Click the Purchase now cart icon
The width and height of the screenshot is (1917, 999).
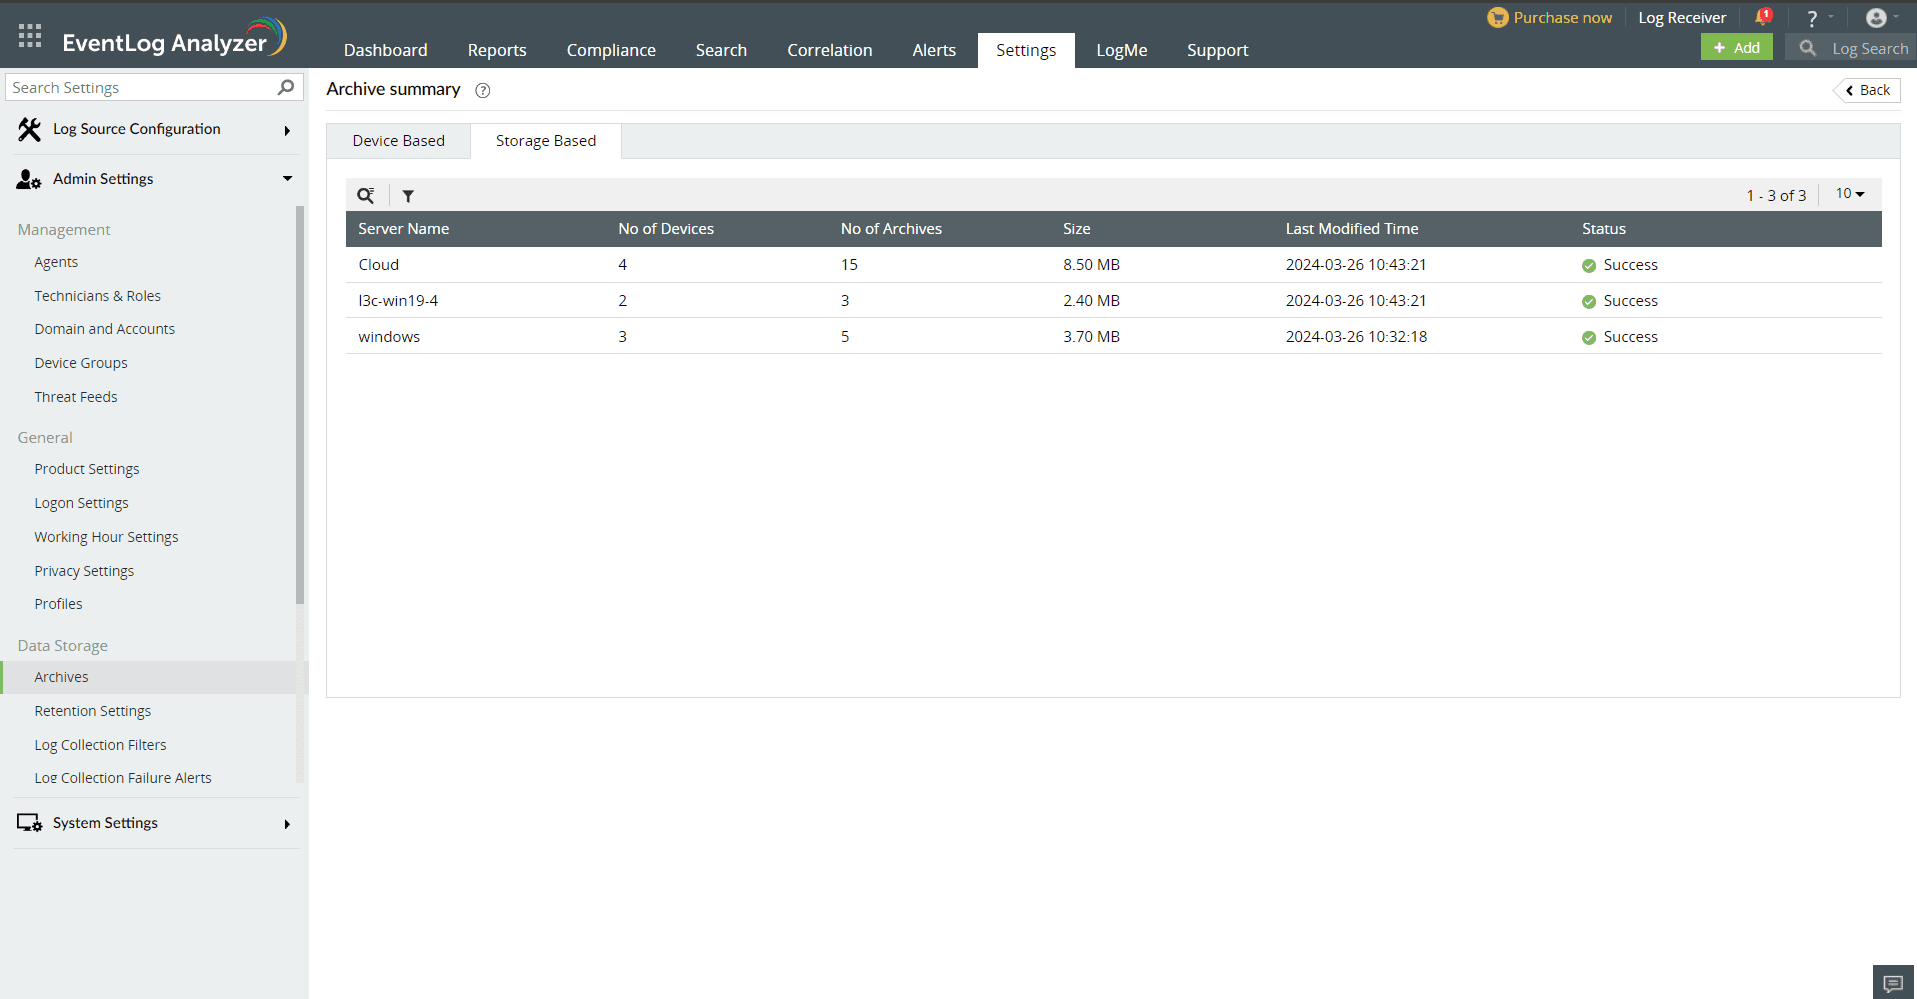coord(1497,18)
